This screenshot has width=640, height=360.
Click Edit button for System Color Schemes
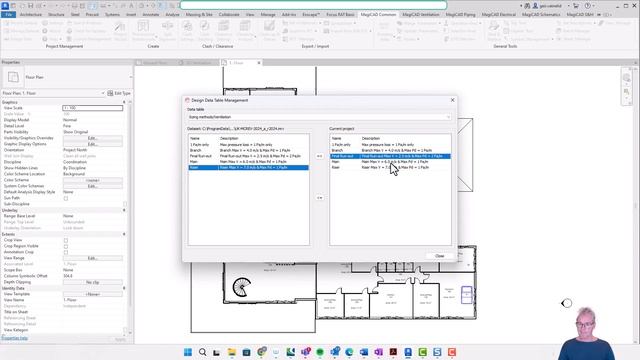pyautogui.click(x=93, y=186)
